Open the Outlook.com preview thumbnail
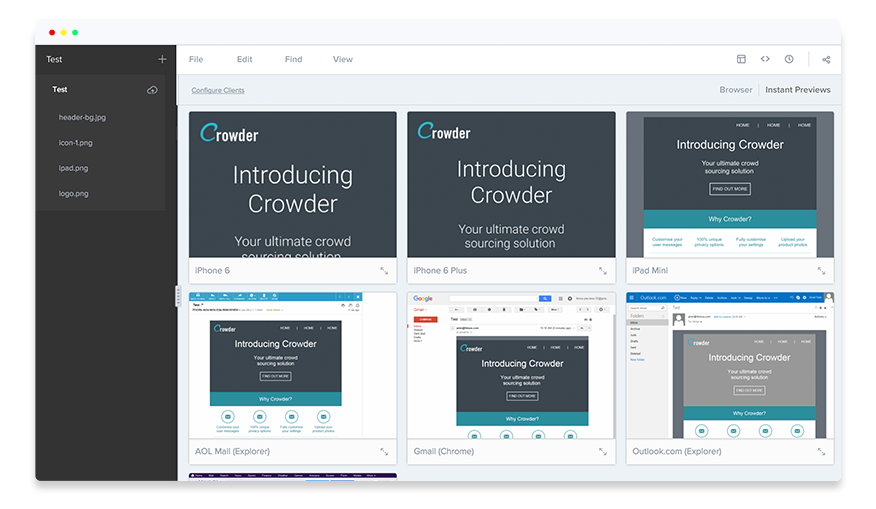Viewport: 876px width, 509px height. tap(730, 365)
